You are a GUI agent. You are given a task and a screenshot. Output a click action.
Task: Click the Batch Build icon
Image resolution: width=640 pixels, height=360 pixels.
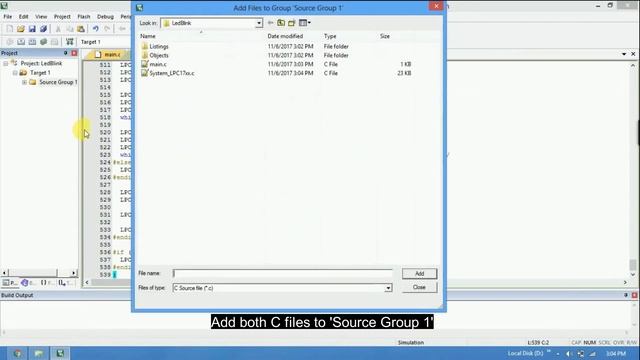point(43,42)
